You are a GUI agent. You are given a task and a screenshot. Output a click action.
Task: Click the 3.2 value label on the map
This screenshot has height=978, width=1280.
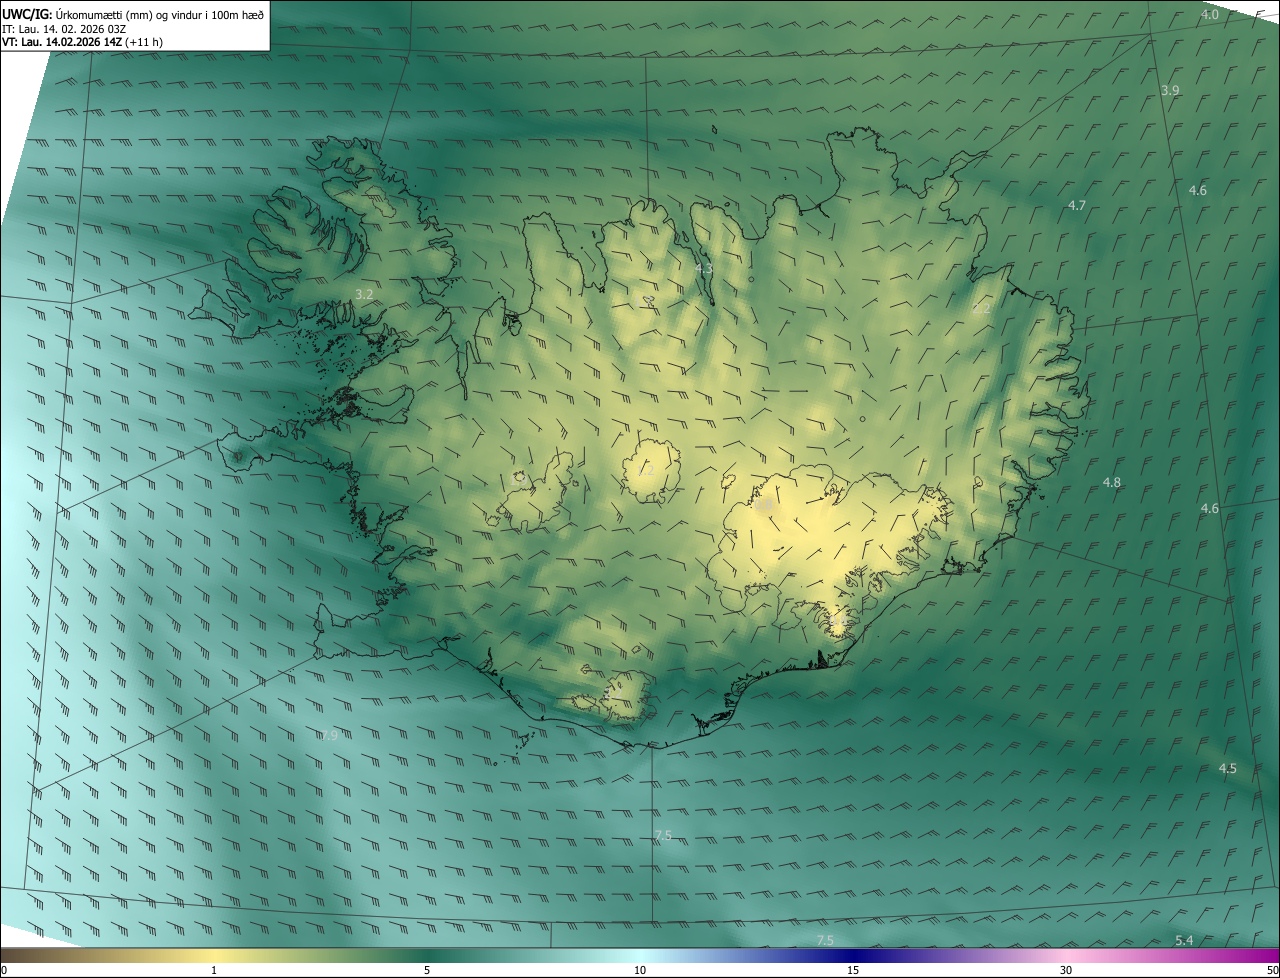coord(364,294)
